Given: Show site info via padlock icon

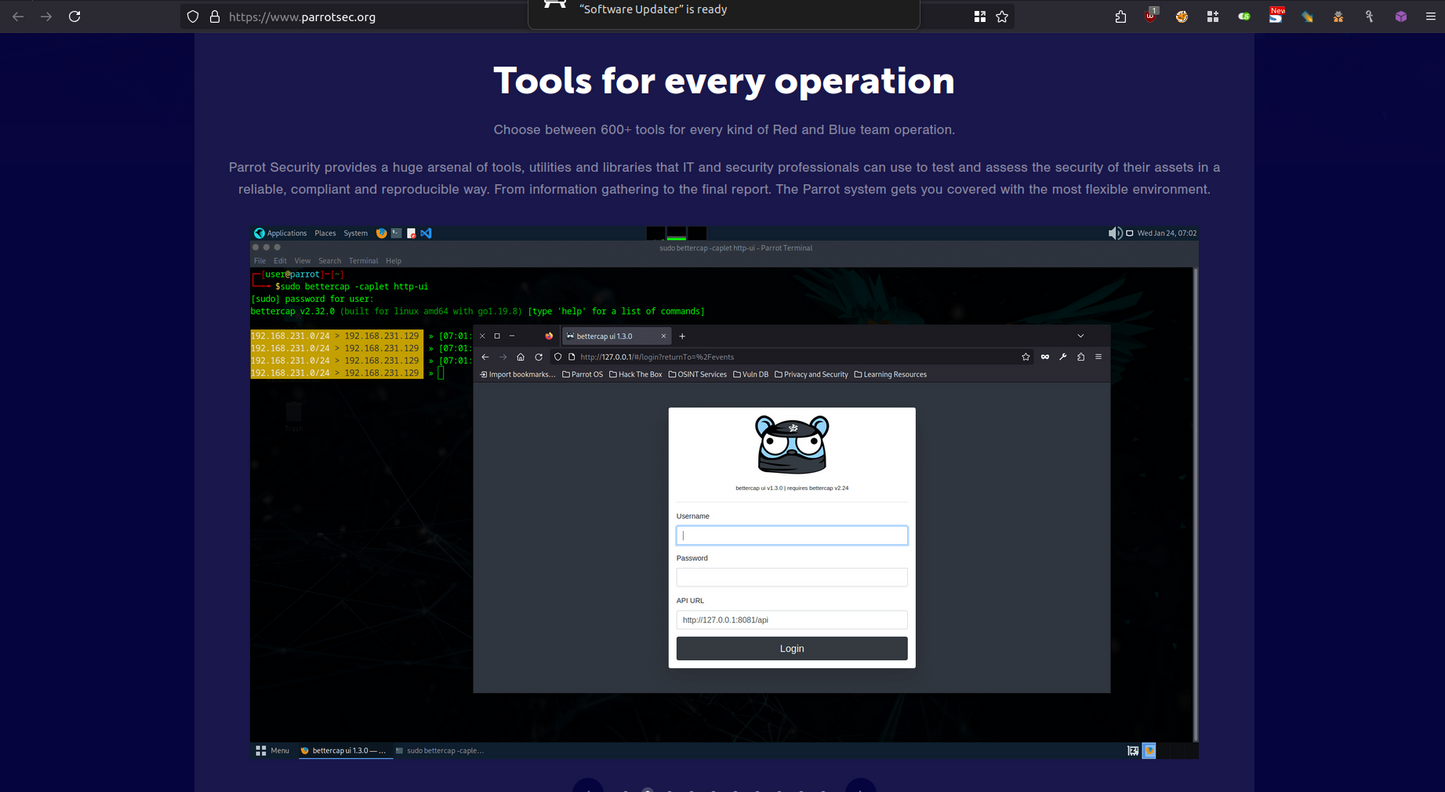Looking at the screenshot, I should tap(214, 17).
